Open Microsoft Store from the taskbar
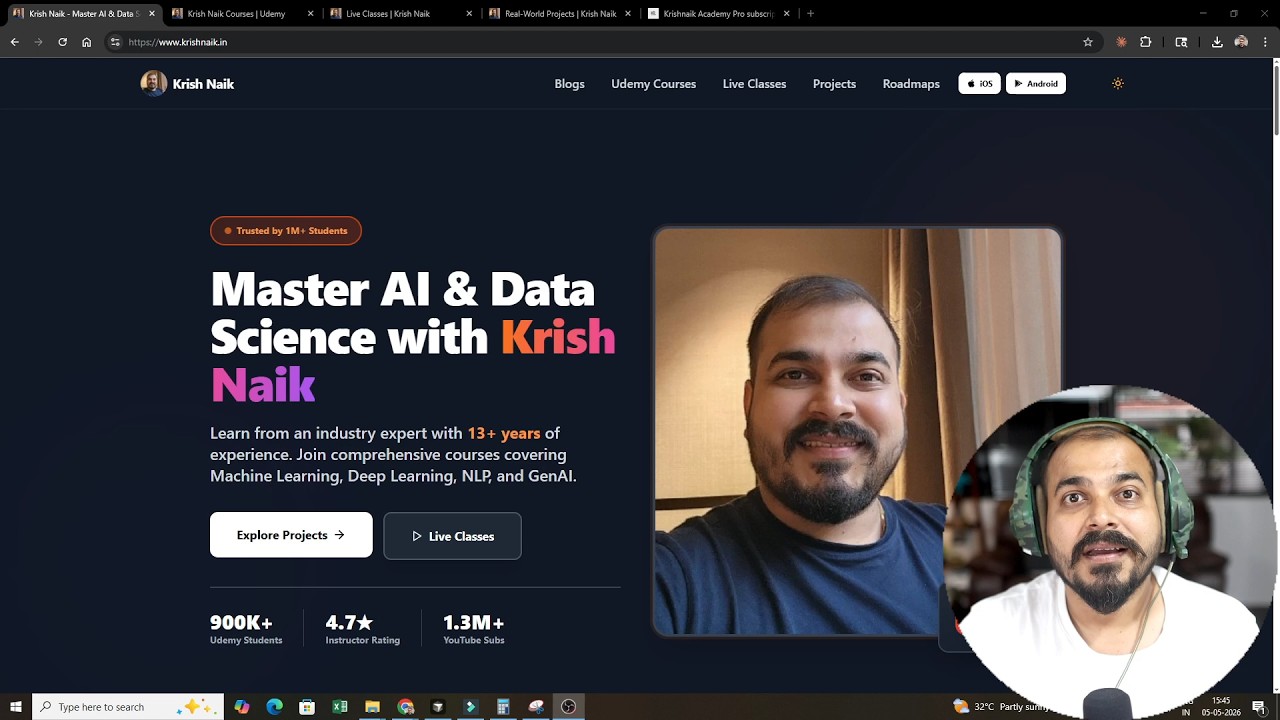 pyautogui.click(x=307, y=707)
